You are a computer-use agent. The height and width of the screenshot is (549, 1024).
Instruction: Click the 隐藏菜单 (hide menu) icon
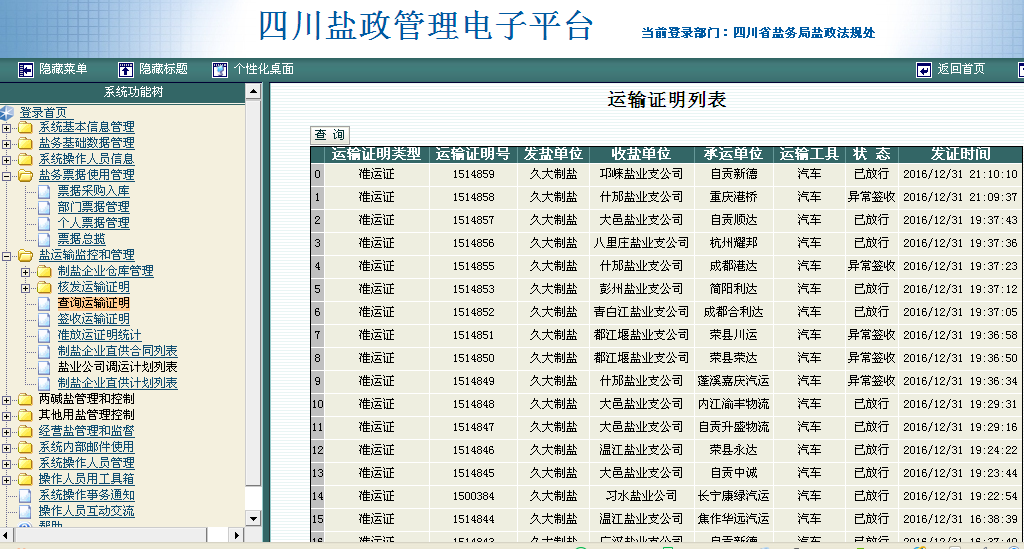point(26,69)
